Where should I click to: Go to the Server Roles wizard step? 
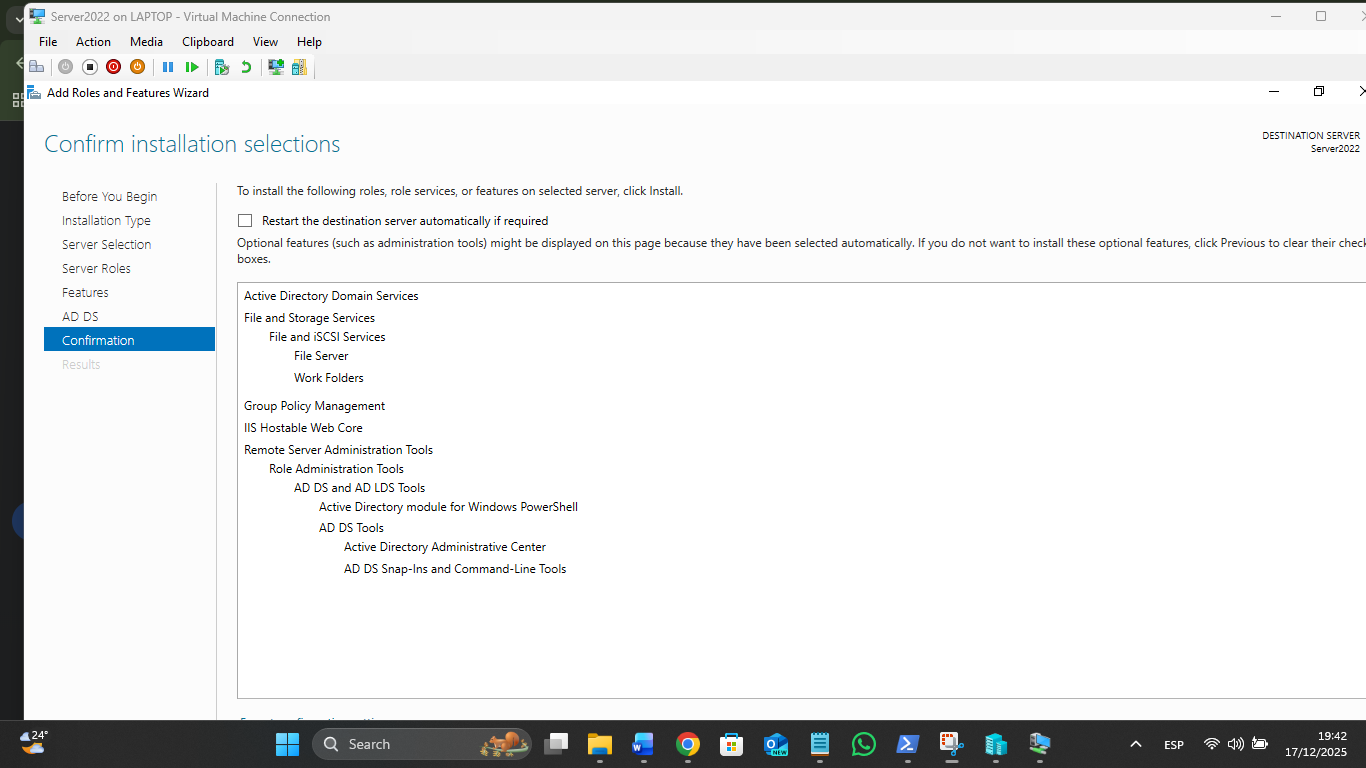click(x=96, y=269)
